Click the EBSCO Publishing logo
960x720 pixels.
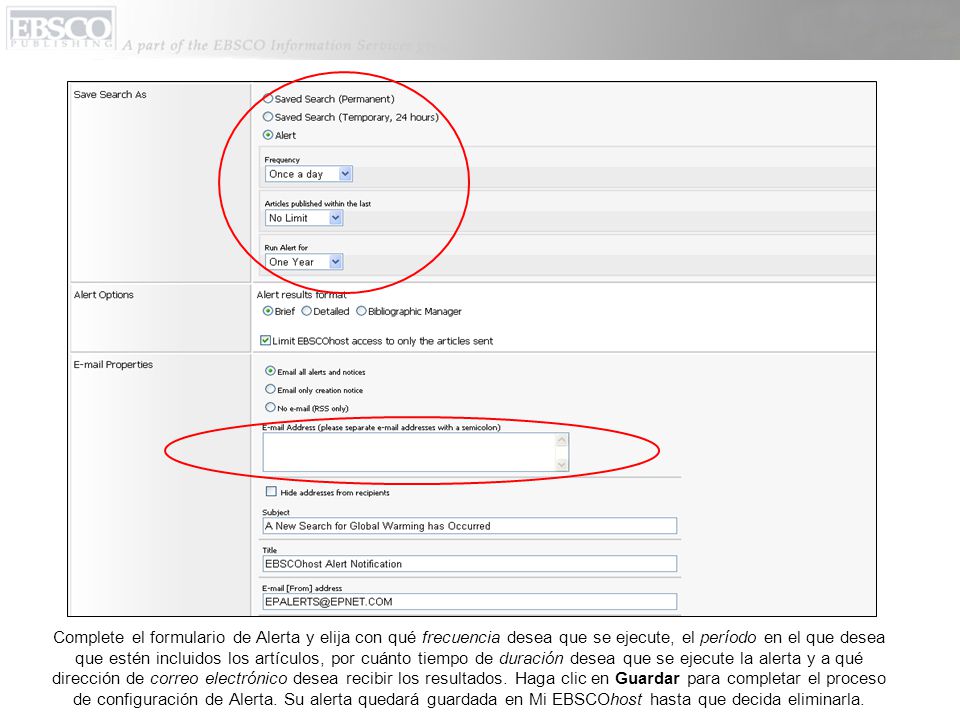pos(61,28)
